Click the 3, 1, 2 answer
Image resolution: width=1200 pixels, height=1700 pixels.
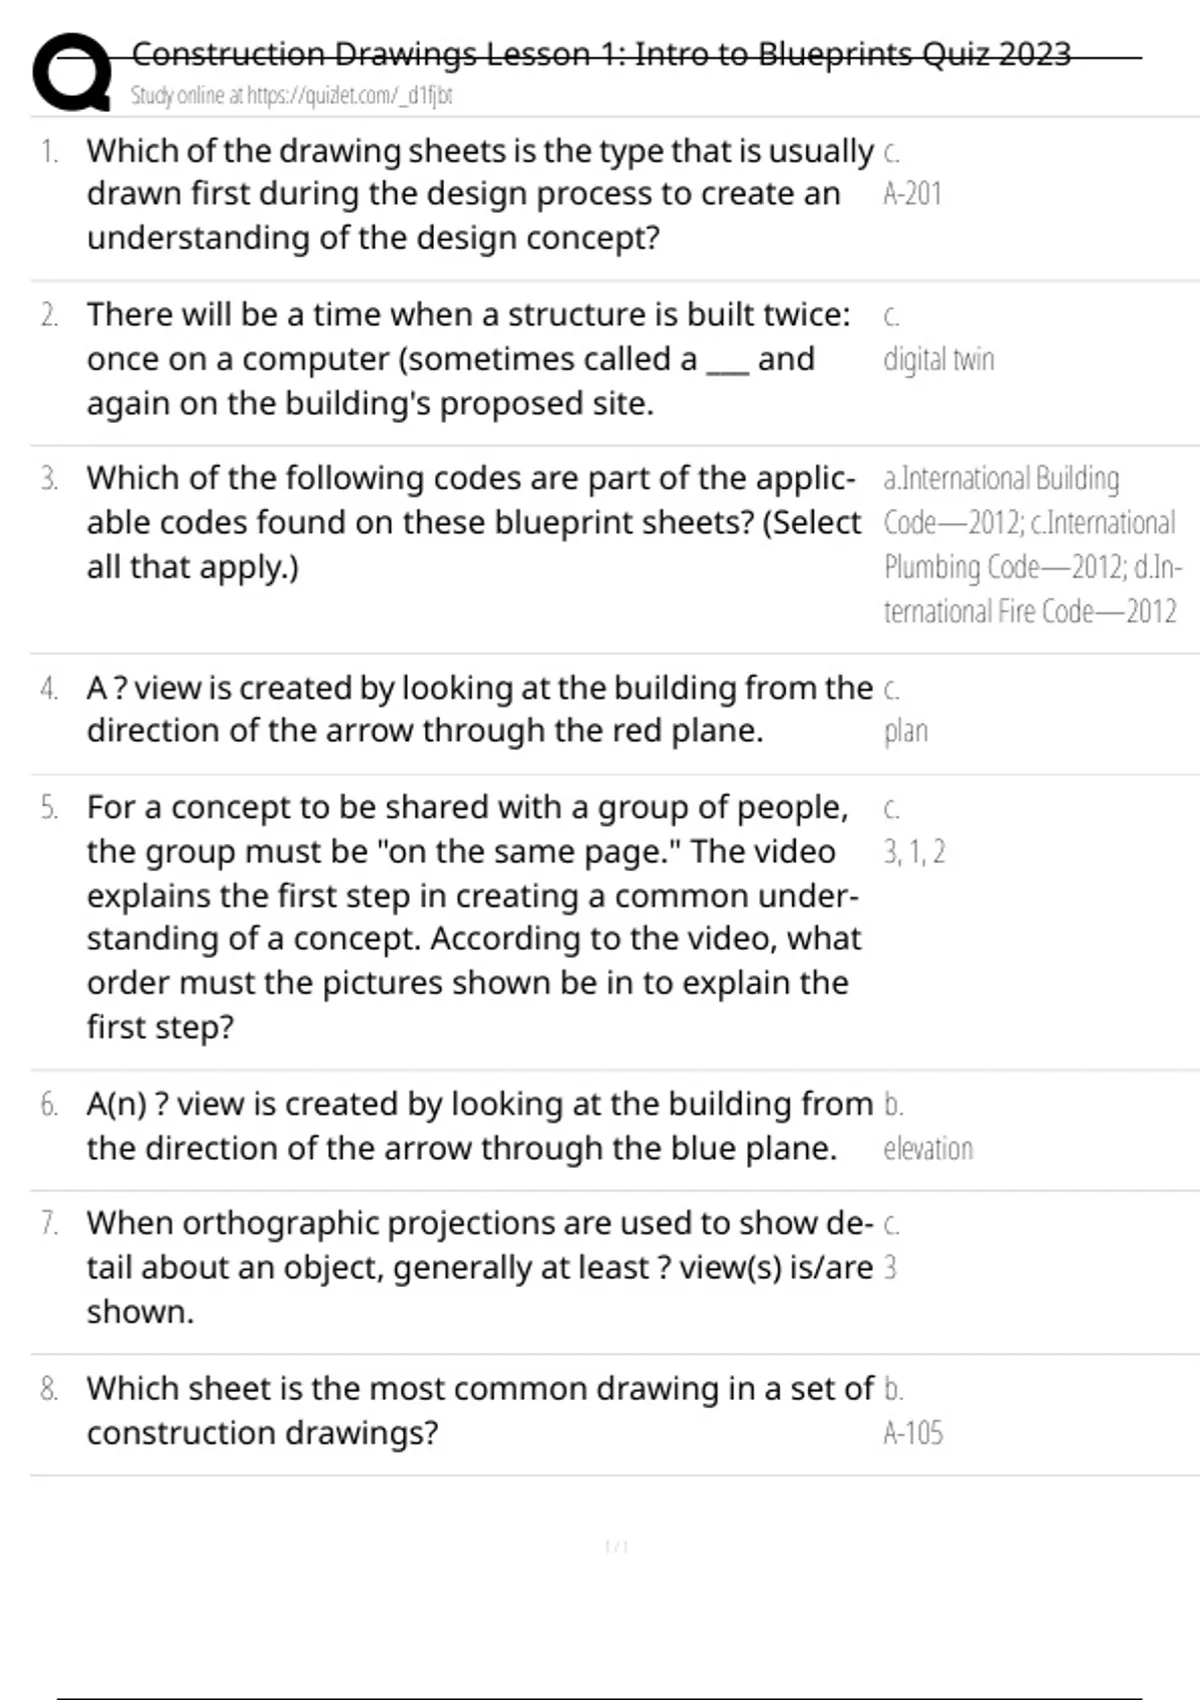914,852
